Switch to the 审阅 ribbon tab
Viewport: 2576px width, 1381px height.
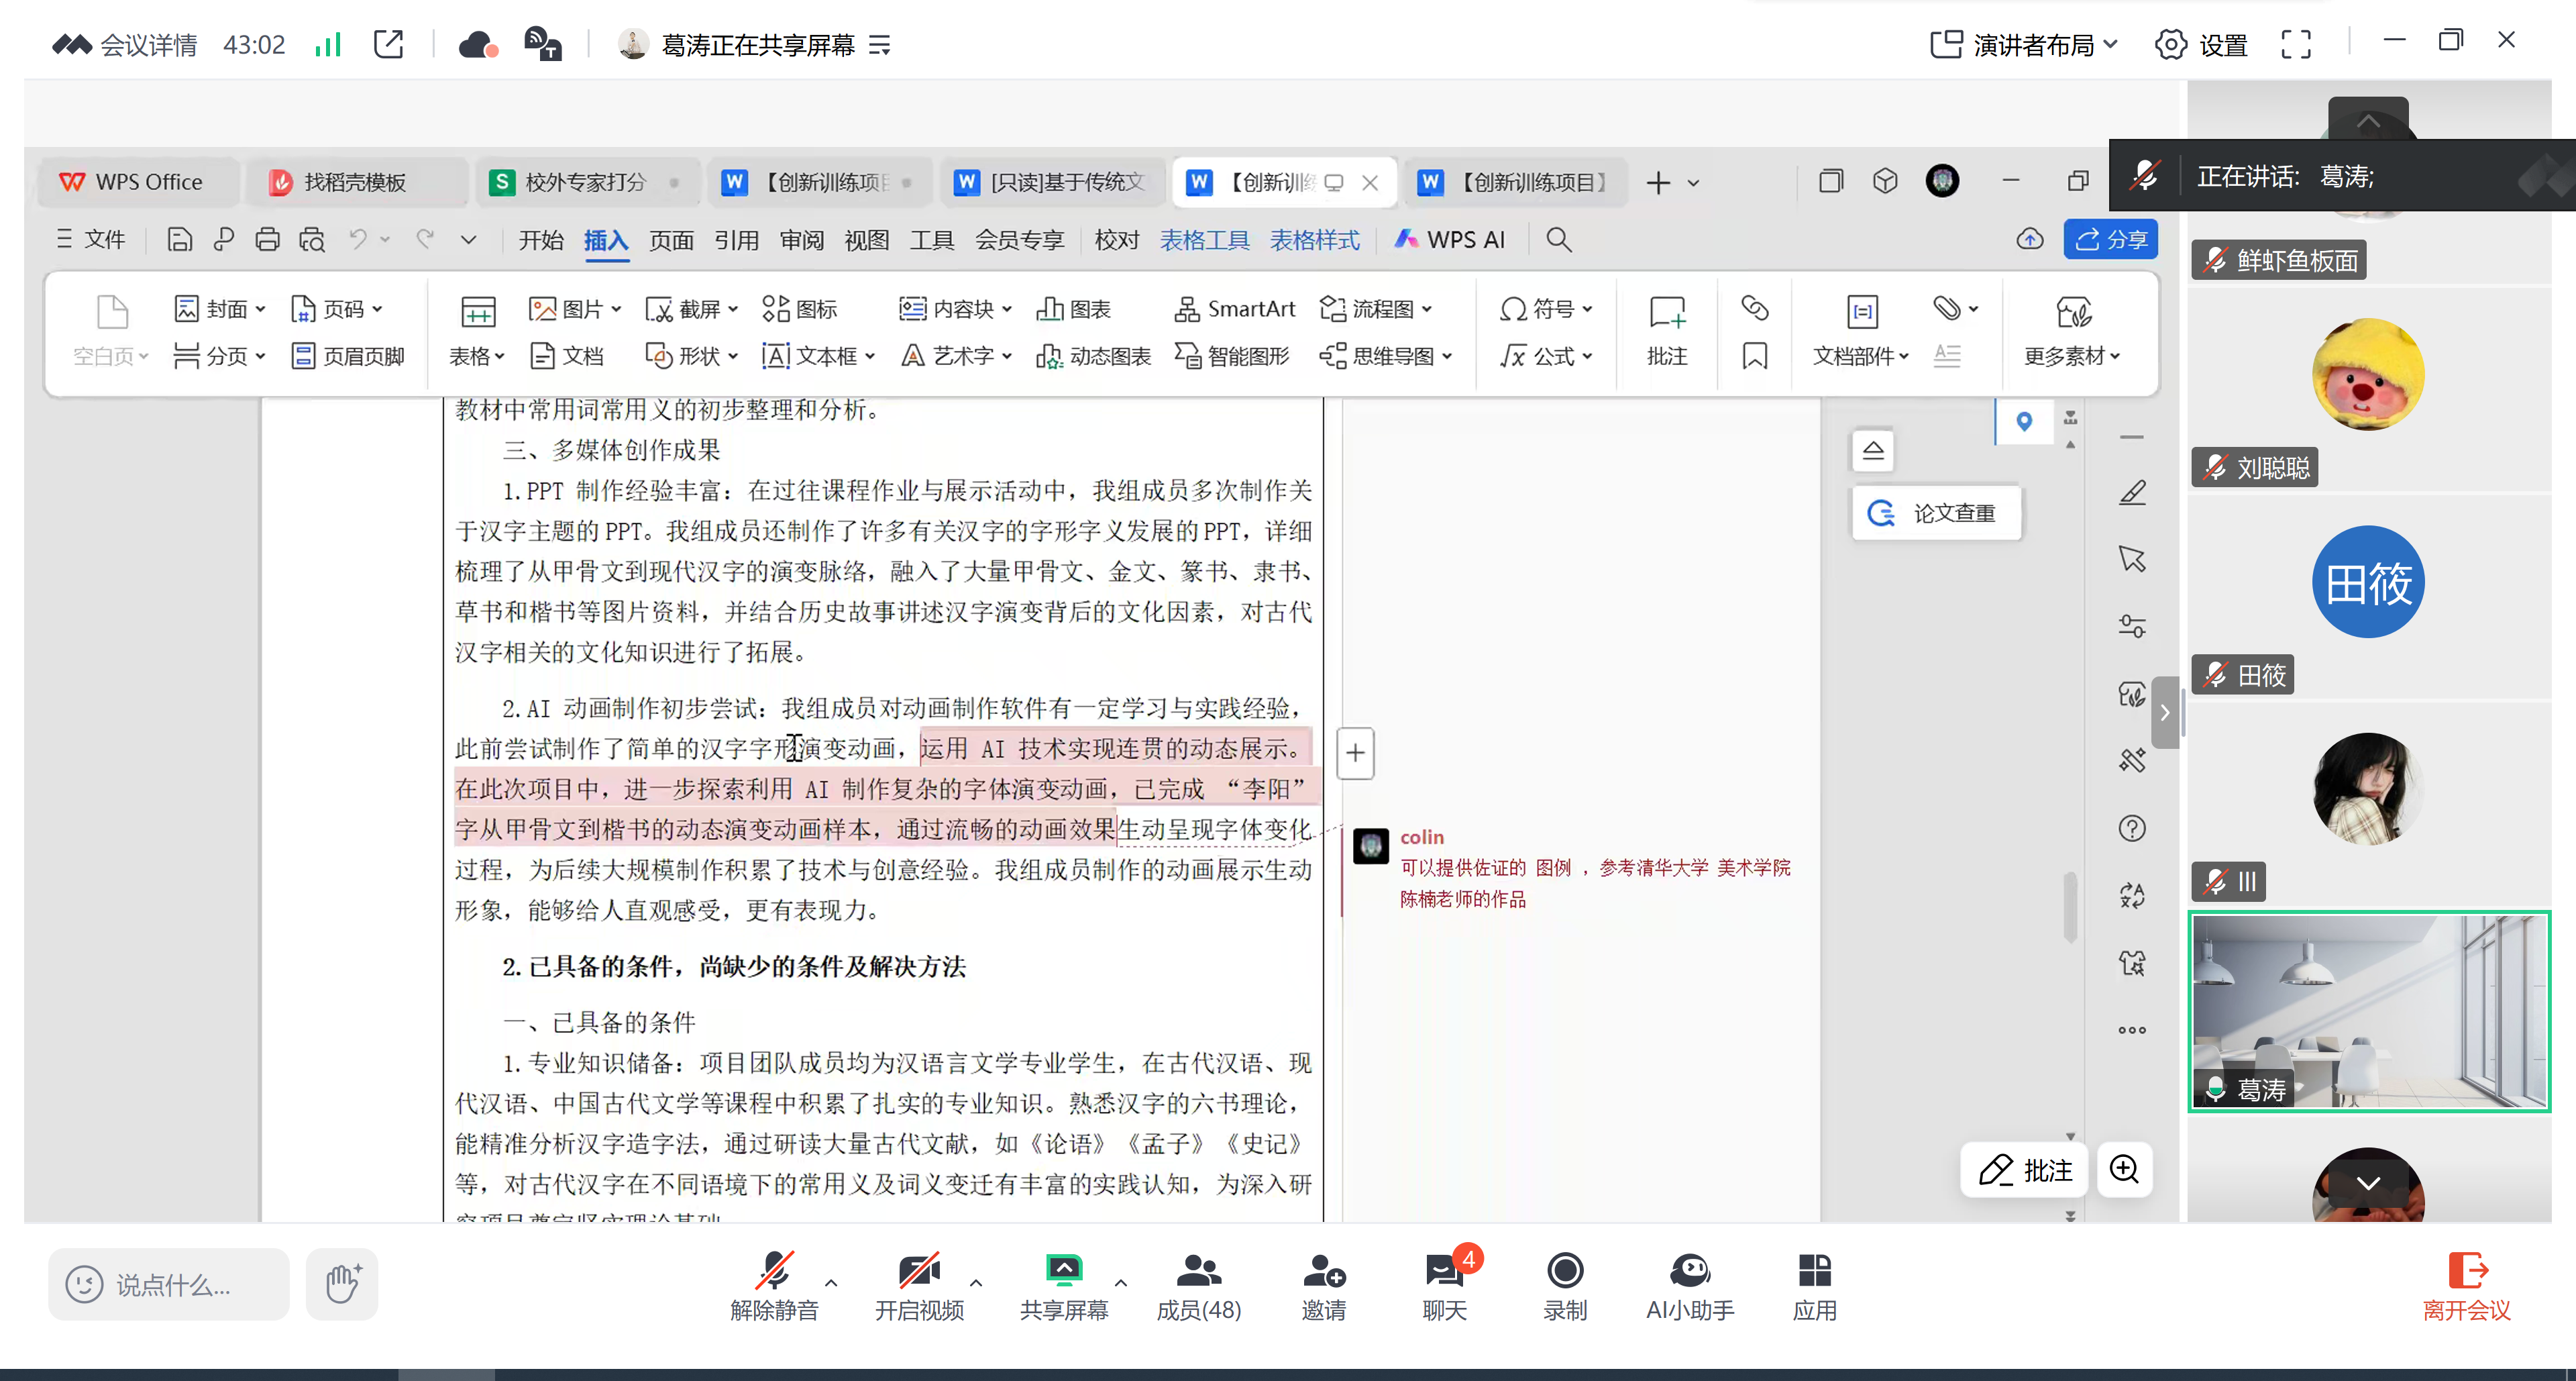(x=801, y=240)
